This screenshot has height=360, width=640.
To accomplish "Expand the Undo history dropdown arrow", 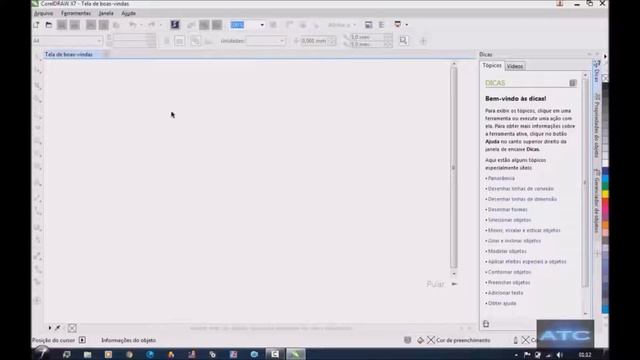I will [141, 25].
